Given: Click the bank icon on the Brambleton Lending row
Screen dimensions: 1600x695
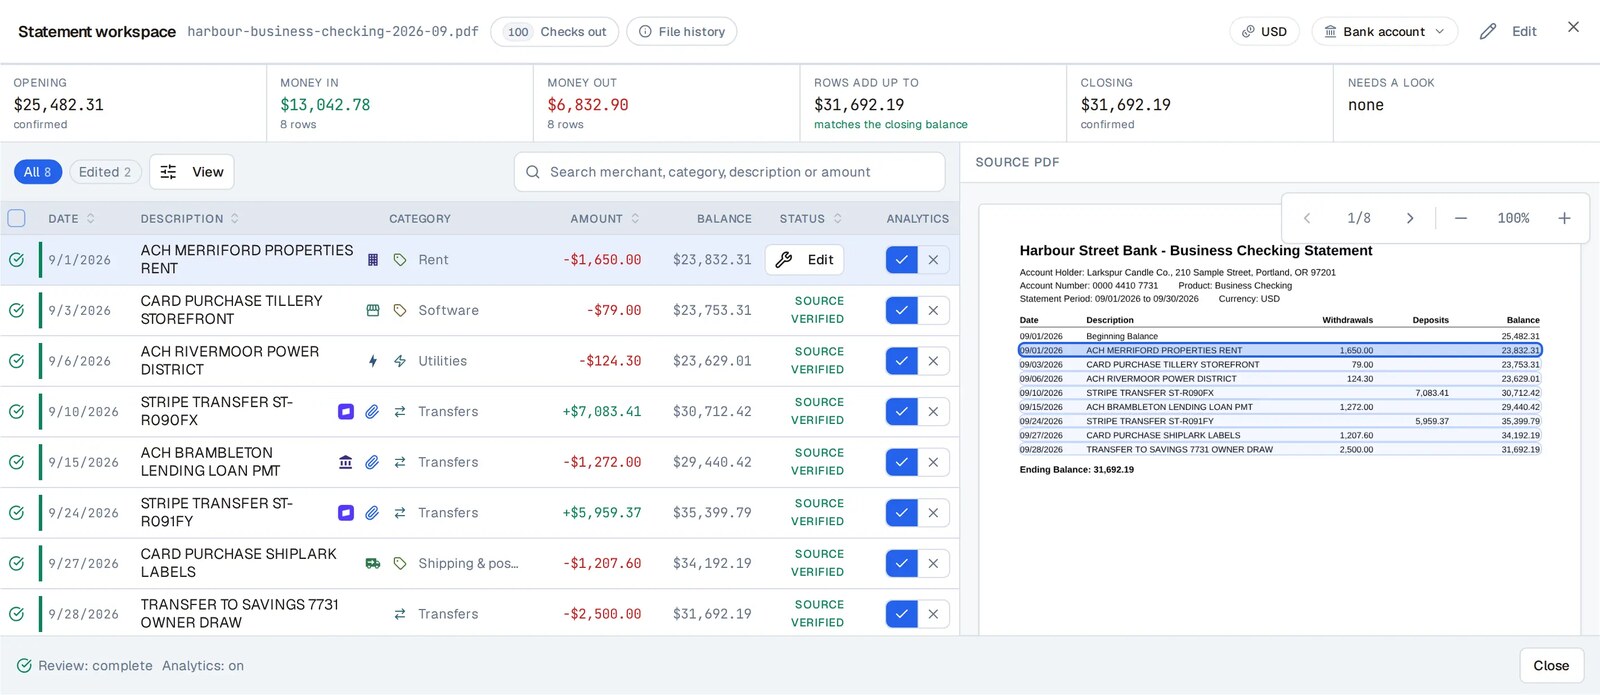Looking at the screenshot, I should (x=346, y=462).
